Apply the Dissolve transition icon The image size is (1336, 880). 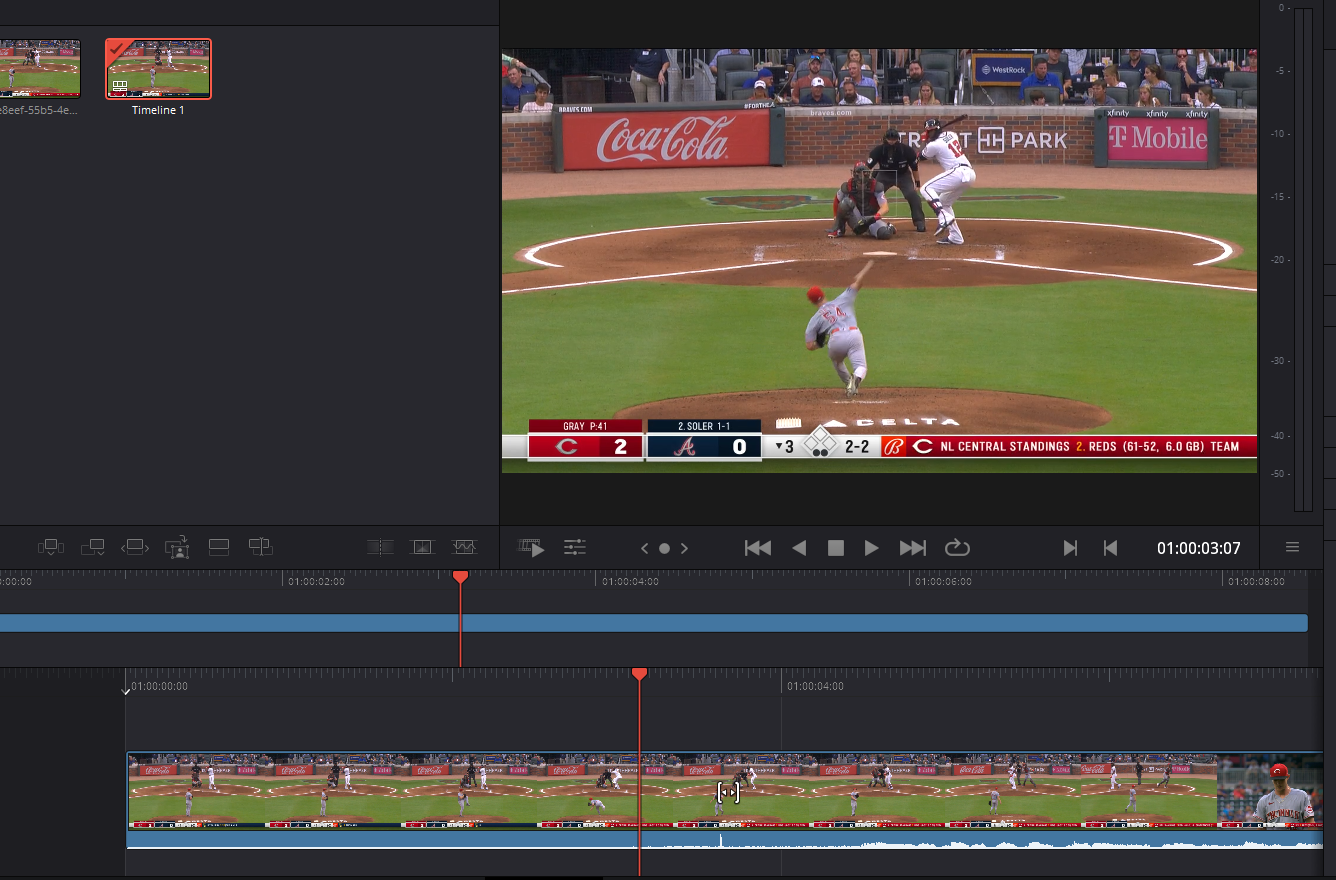pyautogui.click(x=422, y=547)
